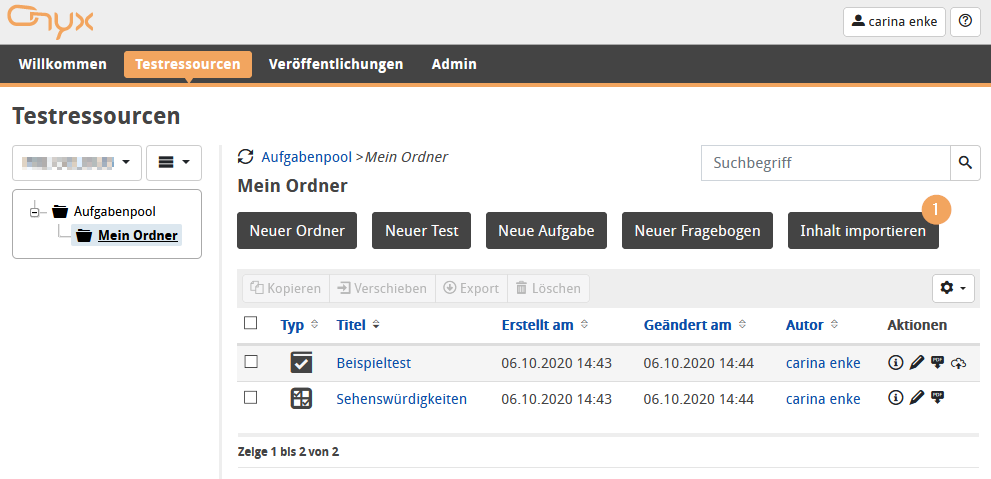Viewport: 991px width, 479px height.
Task: Sort by Autor column arrows
Action: click(x=834, y=325)
